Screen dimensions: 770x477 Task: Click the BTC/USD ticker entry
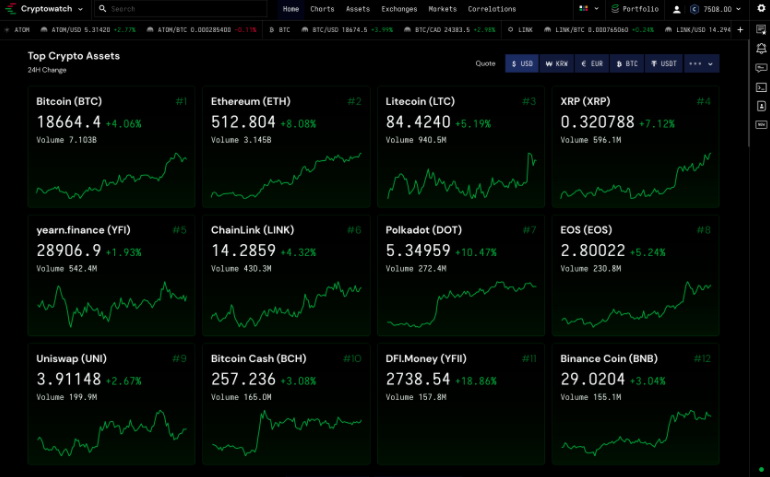click(347, 29)
